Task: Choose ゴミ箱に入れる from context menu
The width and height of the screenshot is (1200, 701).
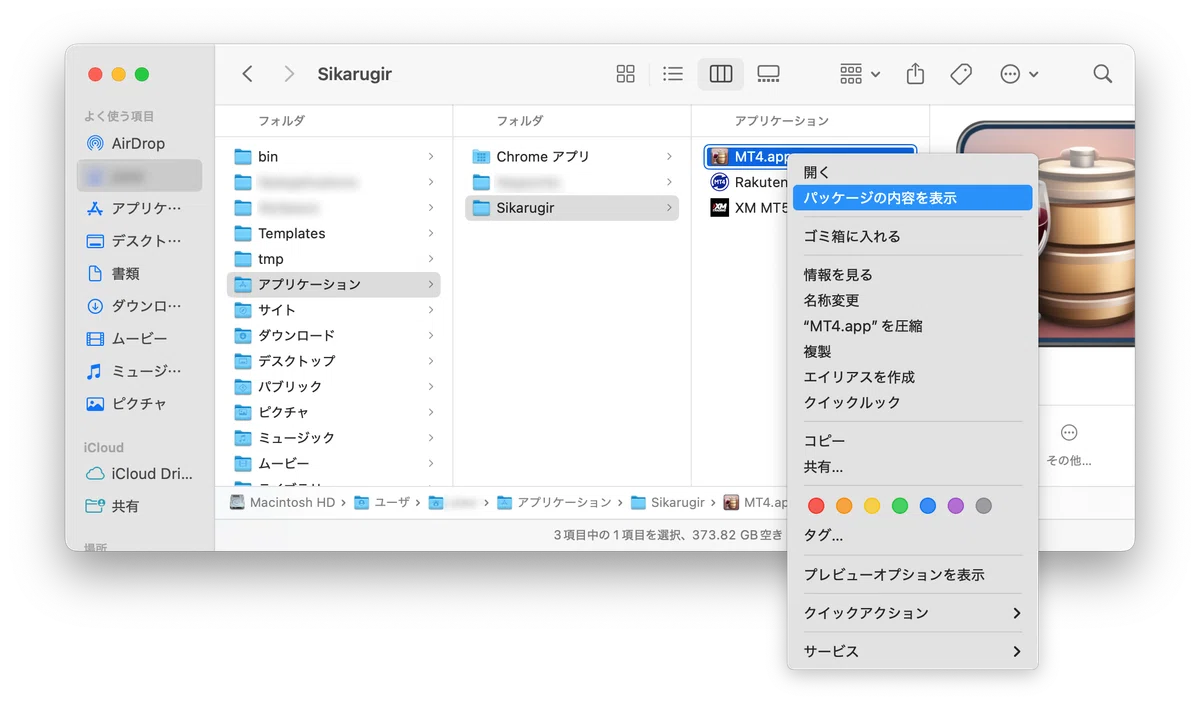Action: 912,236
